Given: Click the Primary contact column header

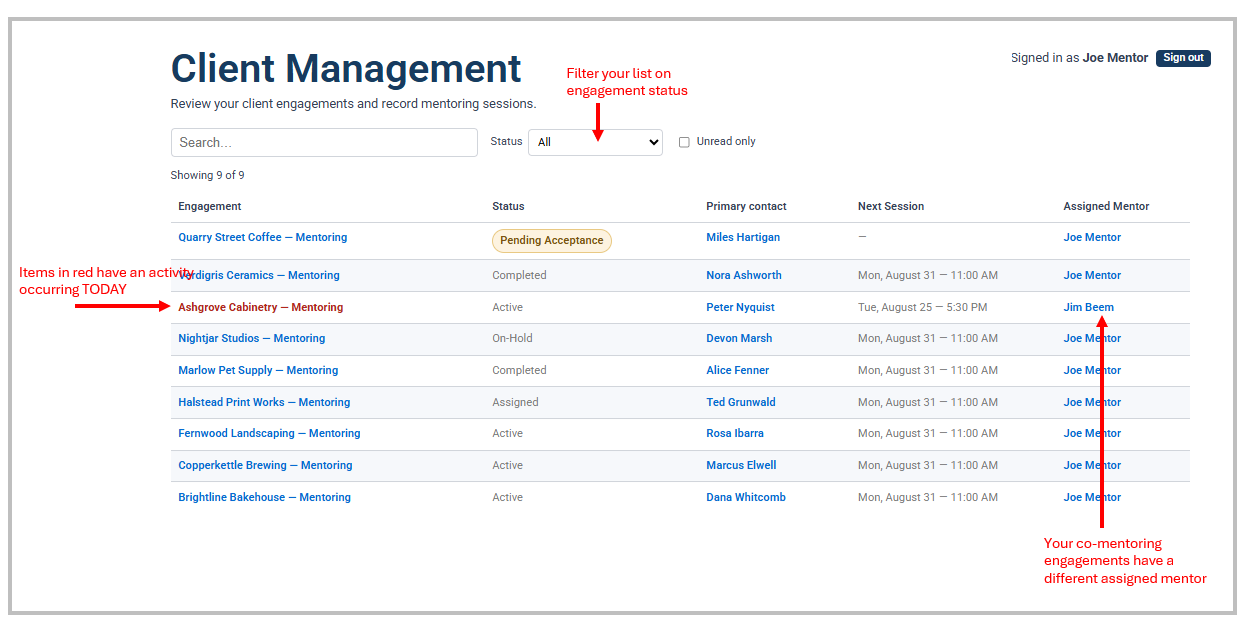Looking at the screenshot, I should pyautogui.click(x=746, y=207).
